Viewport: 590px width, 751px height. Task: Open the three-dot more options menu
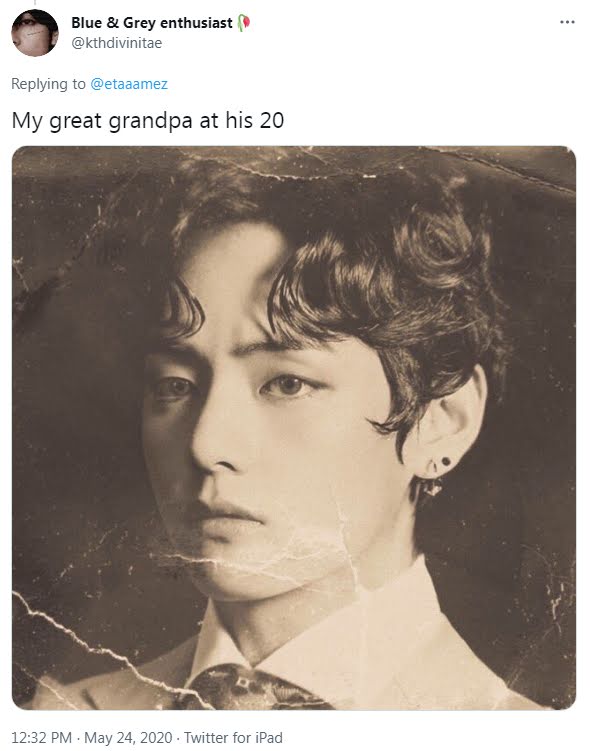(x=567, y=22)
